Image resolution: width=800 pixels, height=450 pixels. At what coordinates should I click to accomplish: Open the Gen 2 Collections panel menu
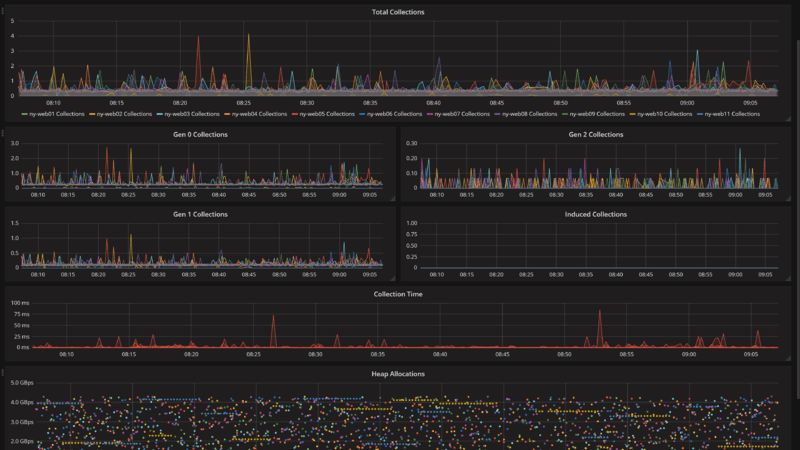tap(595, 135)
